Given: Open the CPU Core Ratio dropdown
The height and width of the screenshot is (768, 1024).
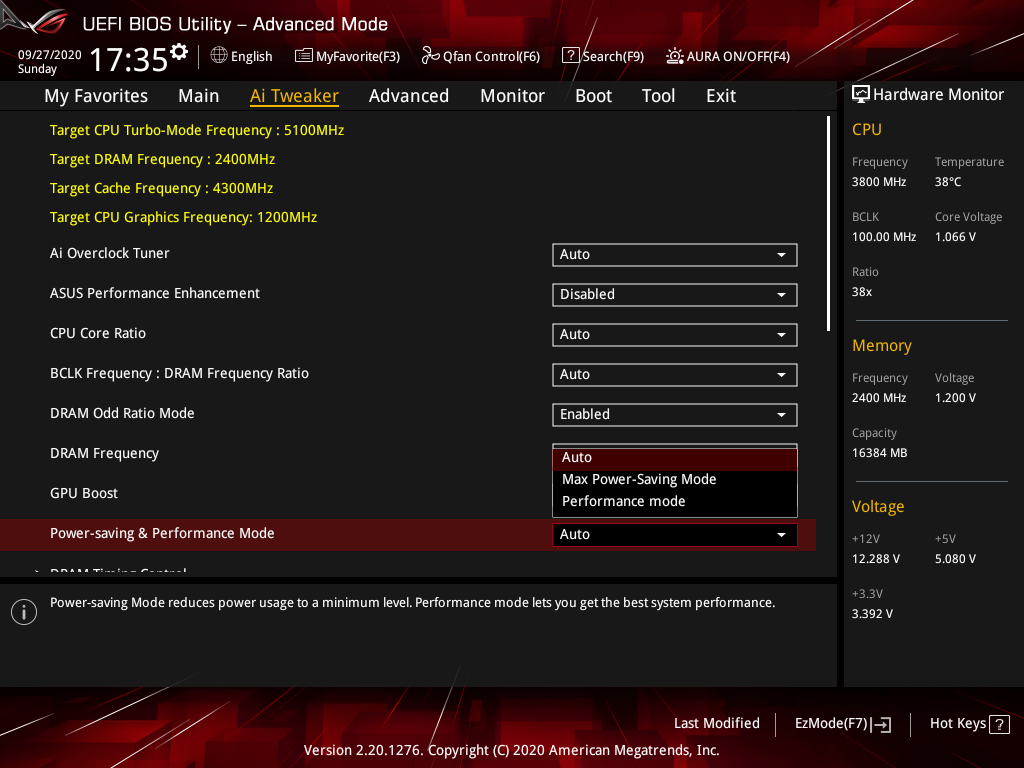Looking at the screenshot, I should coord(675,334).
